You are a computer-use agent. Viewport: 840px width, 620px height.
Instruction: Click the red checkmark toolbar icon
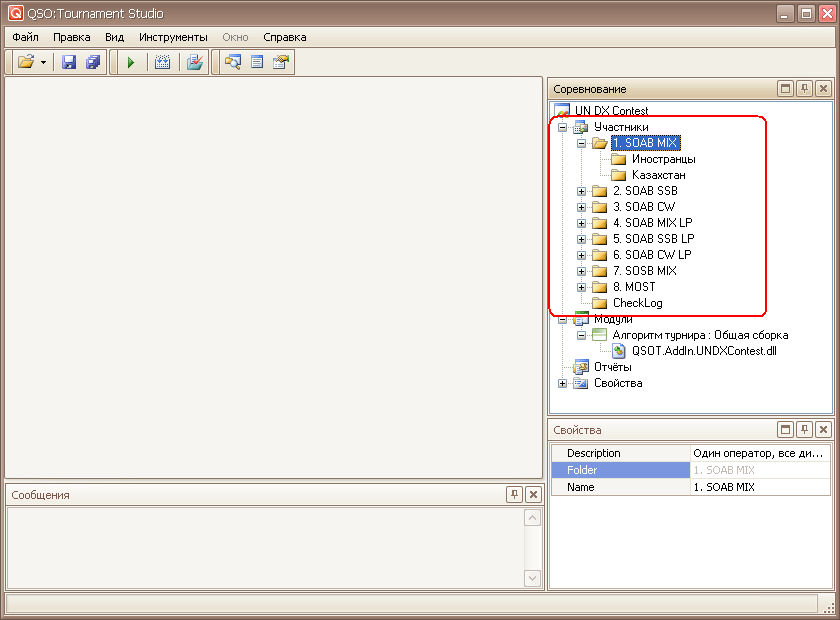click(x=195, y=62)
